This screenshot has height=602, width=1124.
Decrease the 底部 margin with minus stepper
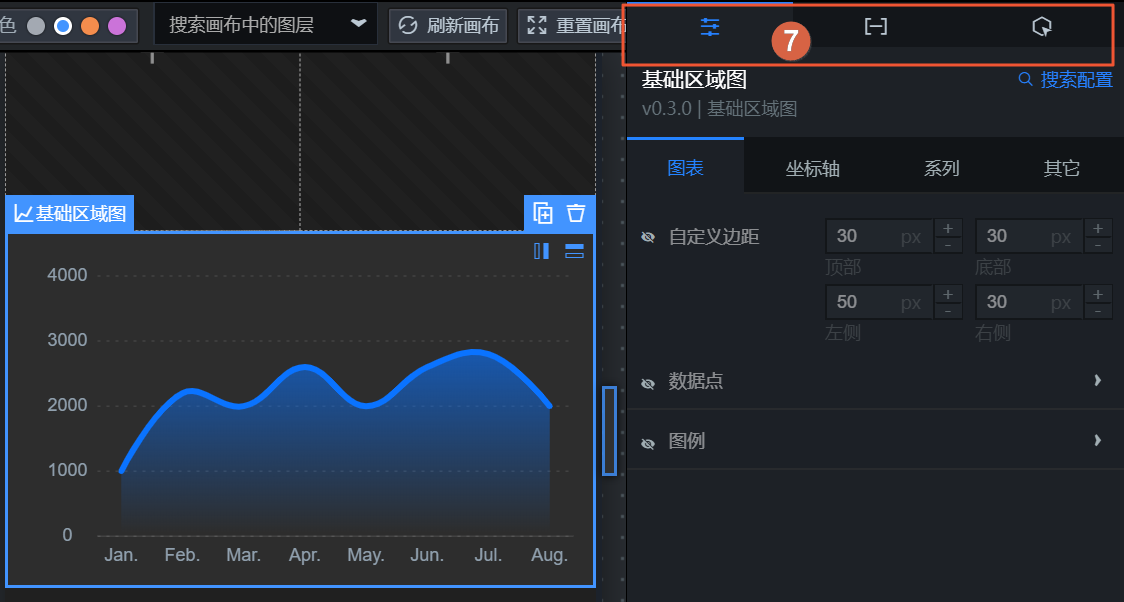[x=1097, y=245]
